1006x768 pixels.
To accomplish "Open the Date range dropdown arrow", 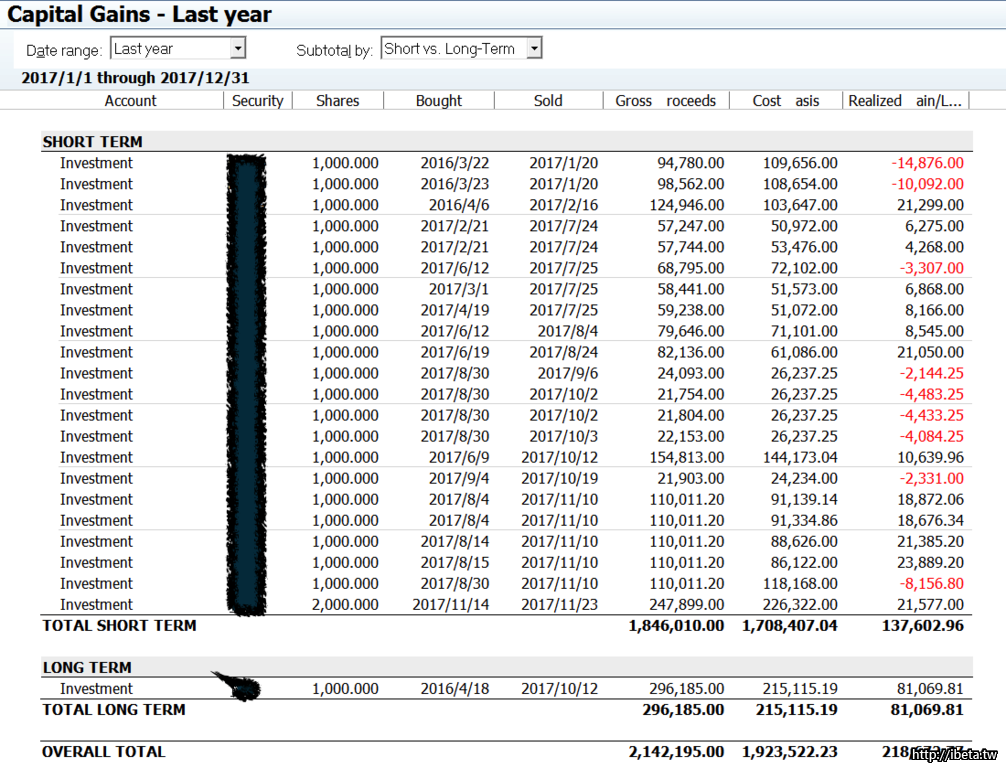I will pyautogui.click(x=237, y=48).
